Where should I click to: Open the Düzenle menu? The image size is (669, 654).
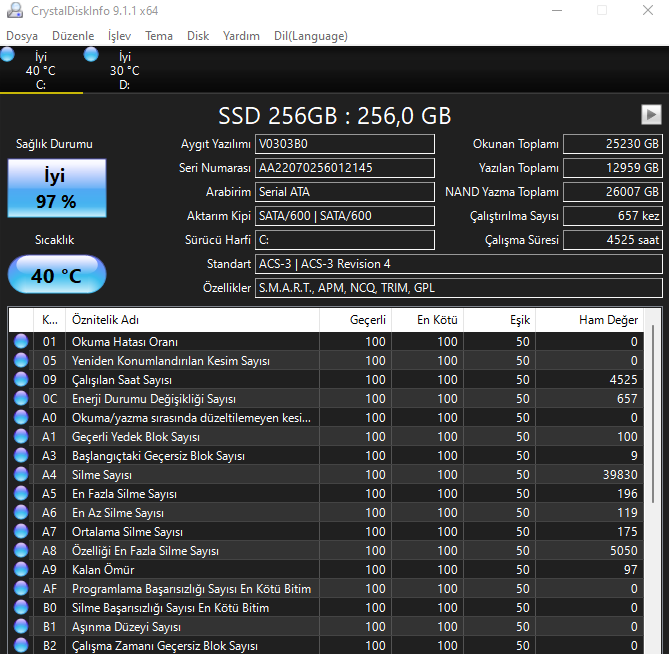pos(73,36)
